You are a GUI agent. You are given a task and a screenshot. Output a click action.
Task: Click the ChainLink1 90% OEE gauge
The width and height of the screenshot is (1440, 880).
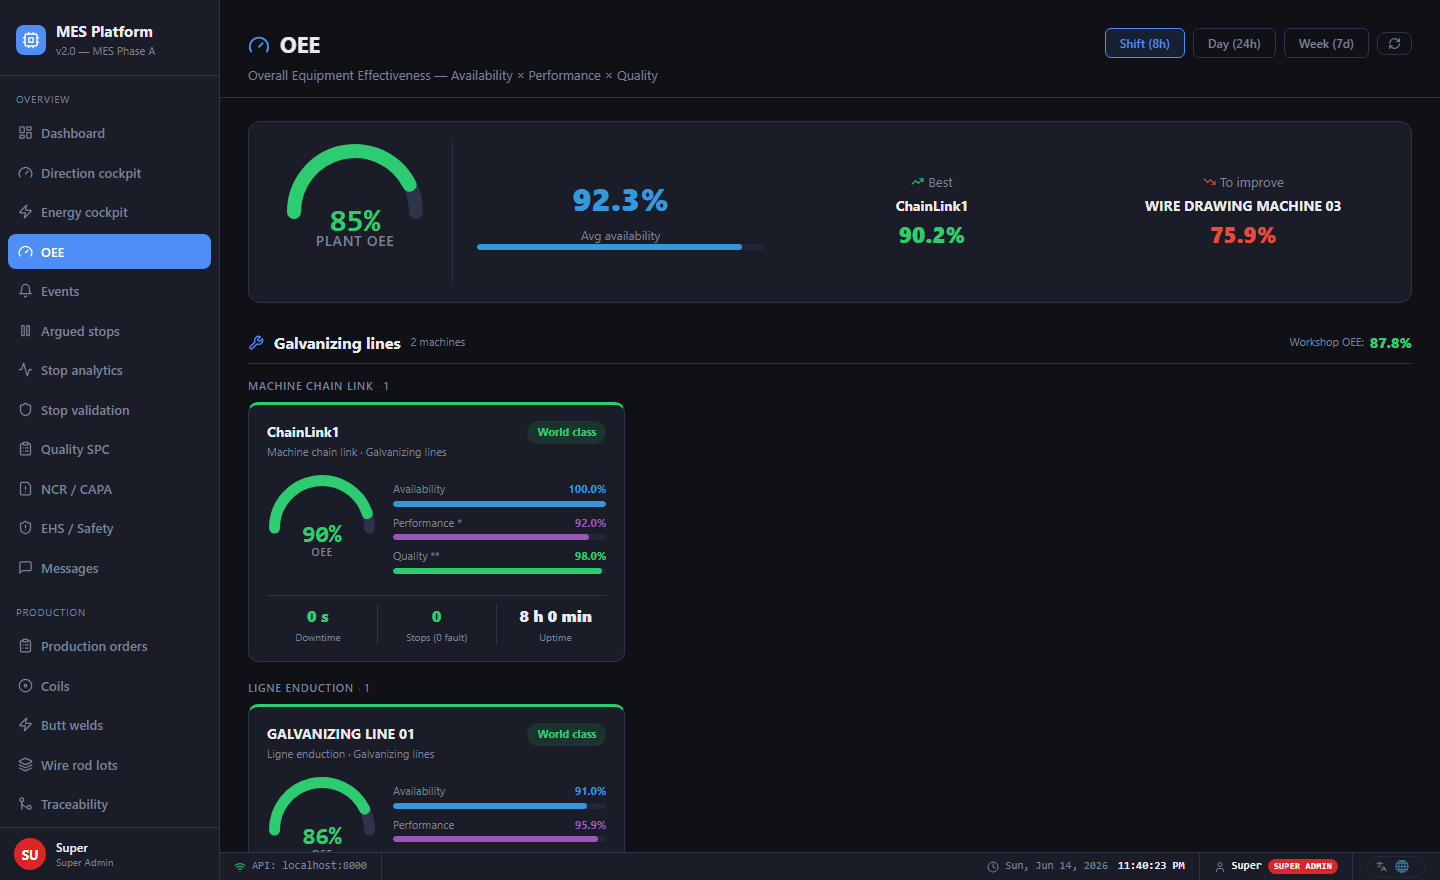321,515
